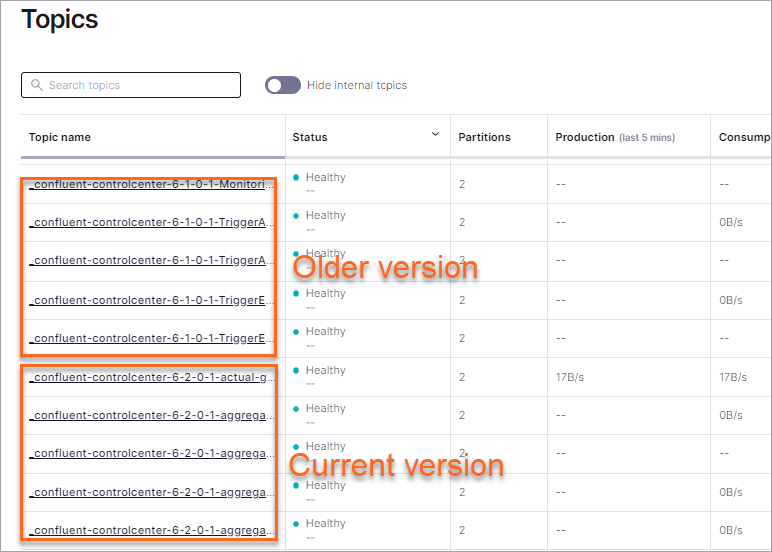Click the 17B/s production value for actual-g
Viewport: 772px width, 552px height.
point(570,378)
